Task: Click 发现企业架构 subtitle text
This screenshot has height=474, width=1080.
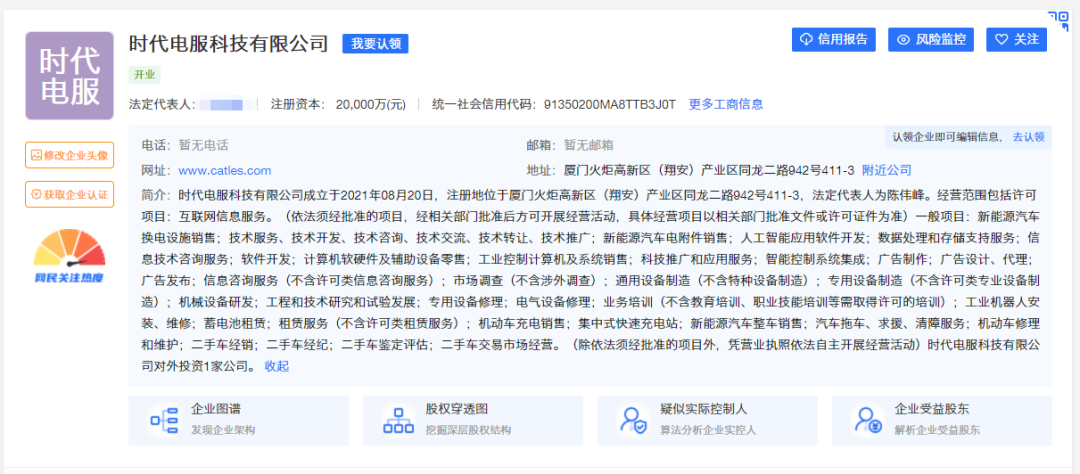Action: coord(222,430)
